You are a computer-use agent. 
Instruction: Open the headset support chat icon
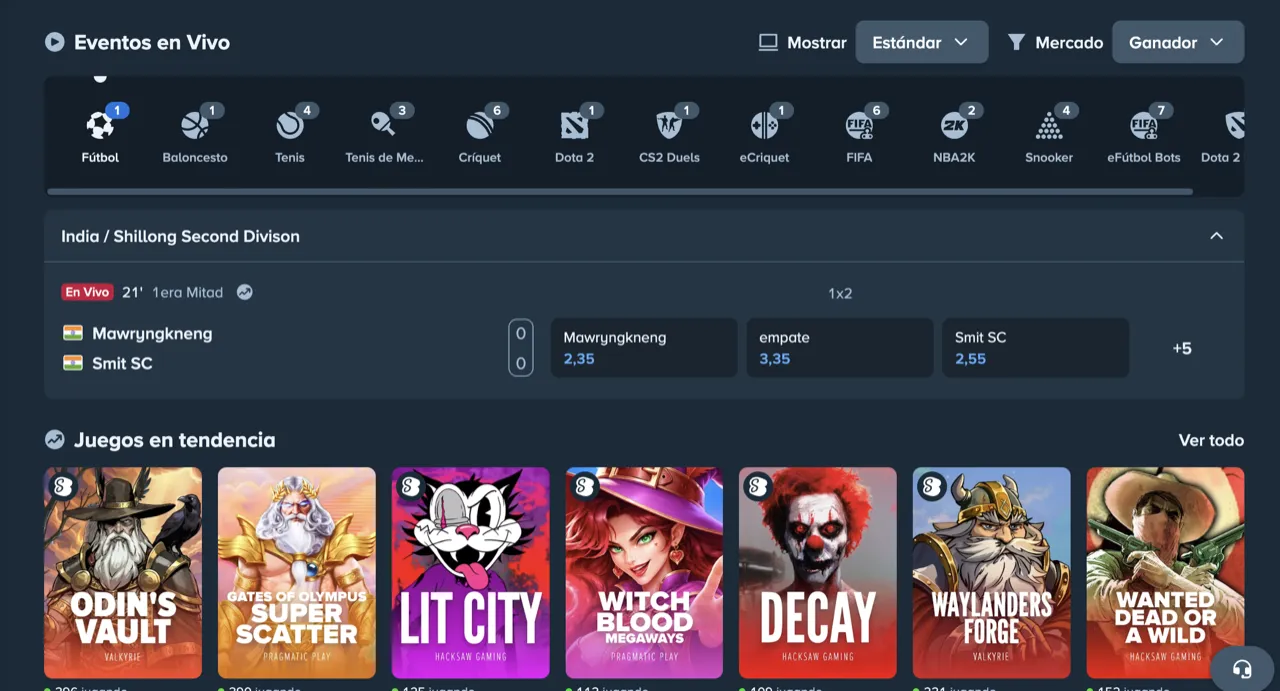tap(1243, 669)
